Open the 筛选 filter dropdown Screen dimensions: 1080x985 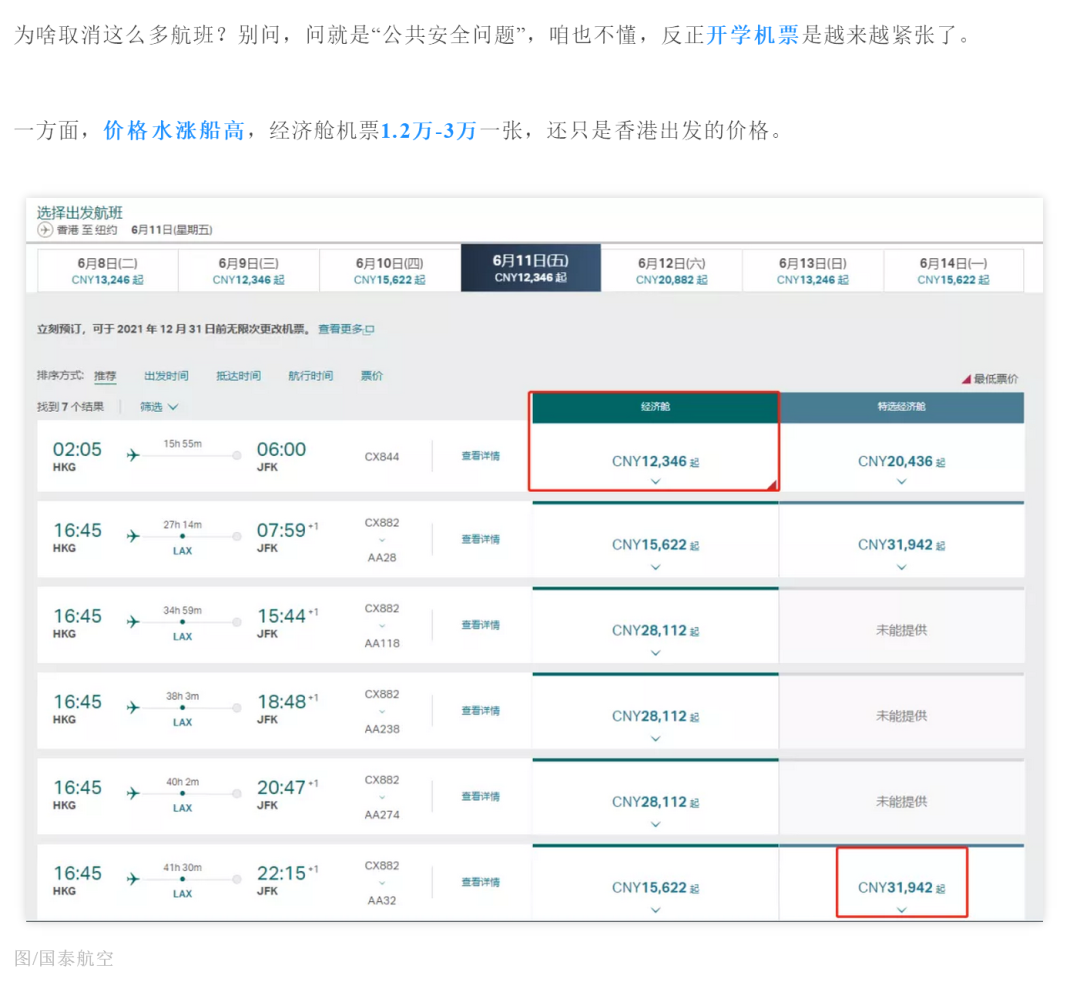(x=159, y=407)
